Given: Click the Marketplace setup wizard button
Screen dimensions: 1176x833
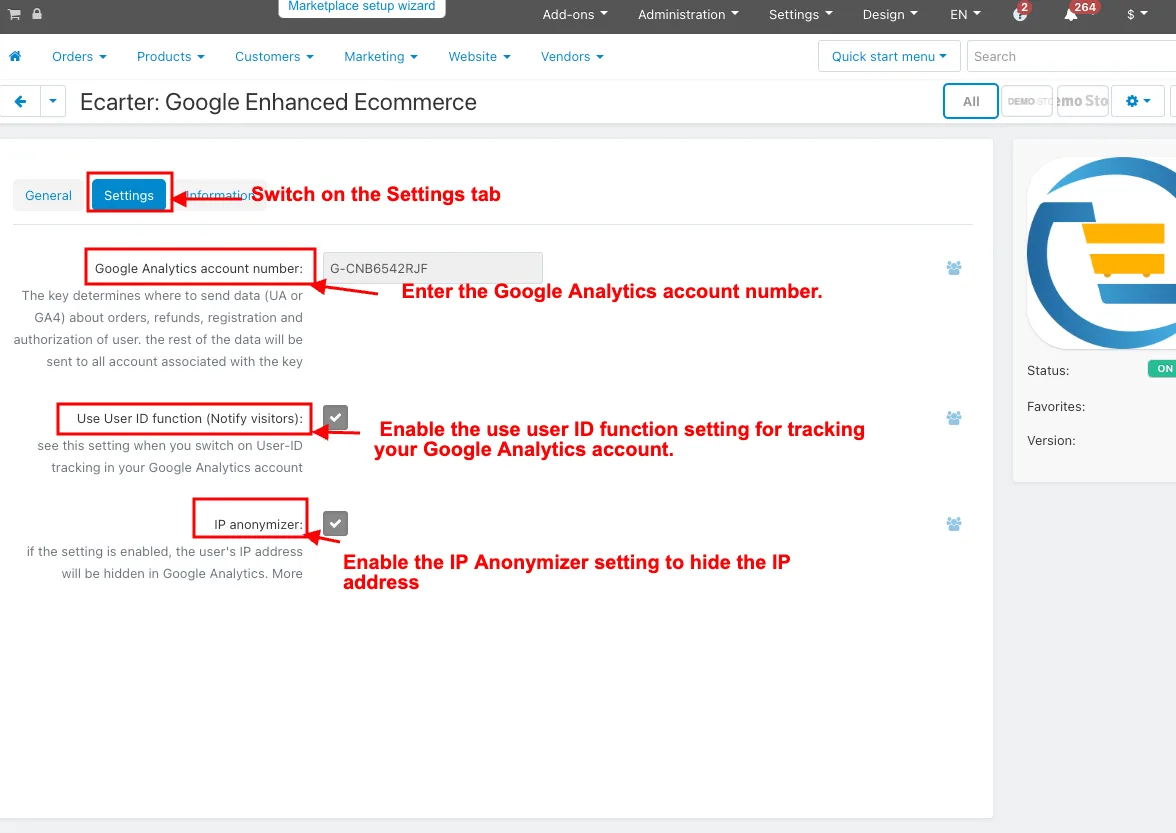Looking at the screenshot, I should (x=362, y=7).
